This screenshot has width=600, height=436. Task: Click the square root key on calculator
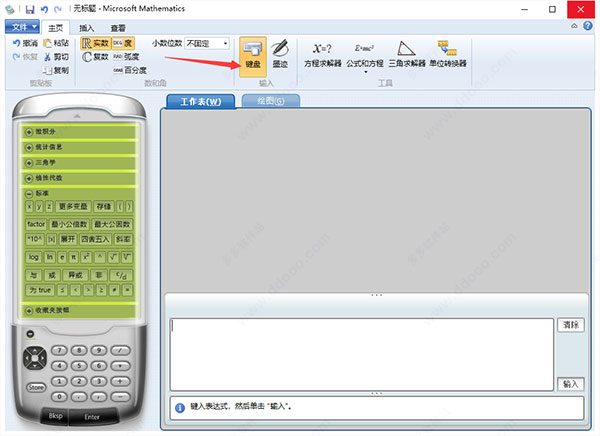click(x=114, y=257)
